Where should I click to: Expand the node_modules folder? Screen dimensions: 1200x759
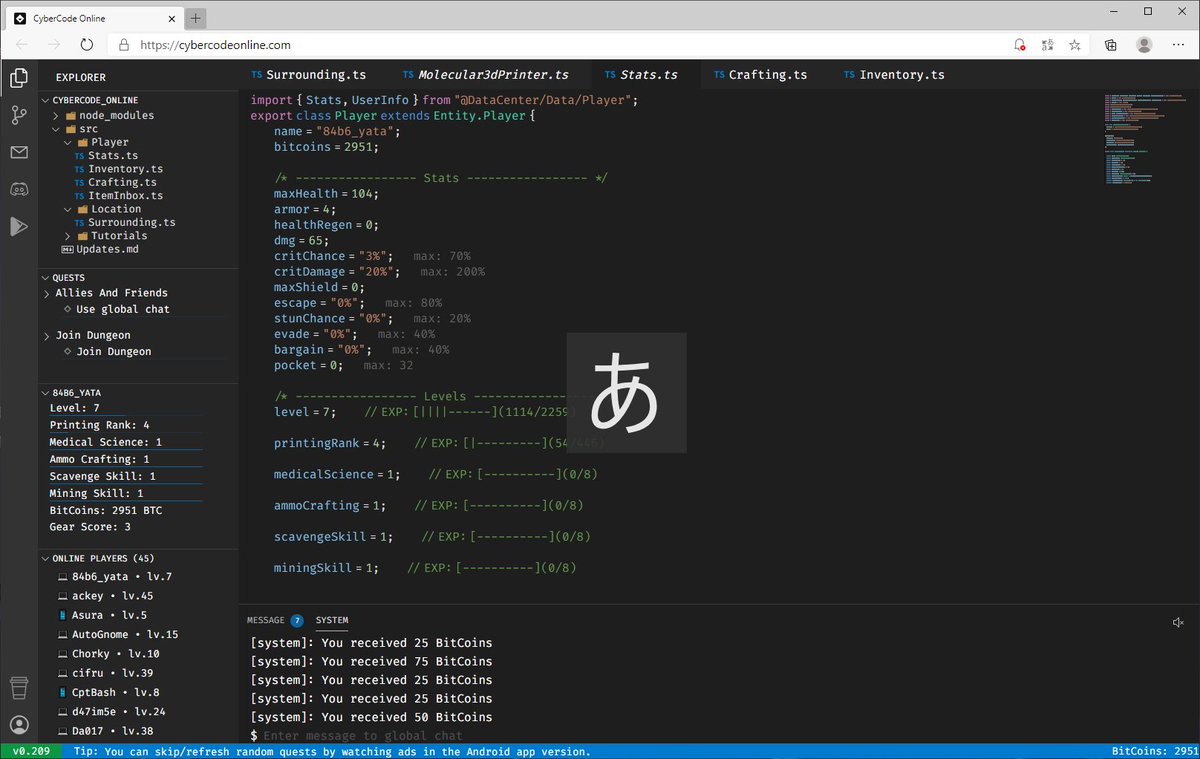(57, 115)
